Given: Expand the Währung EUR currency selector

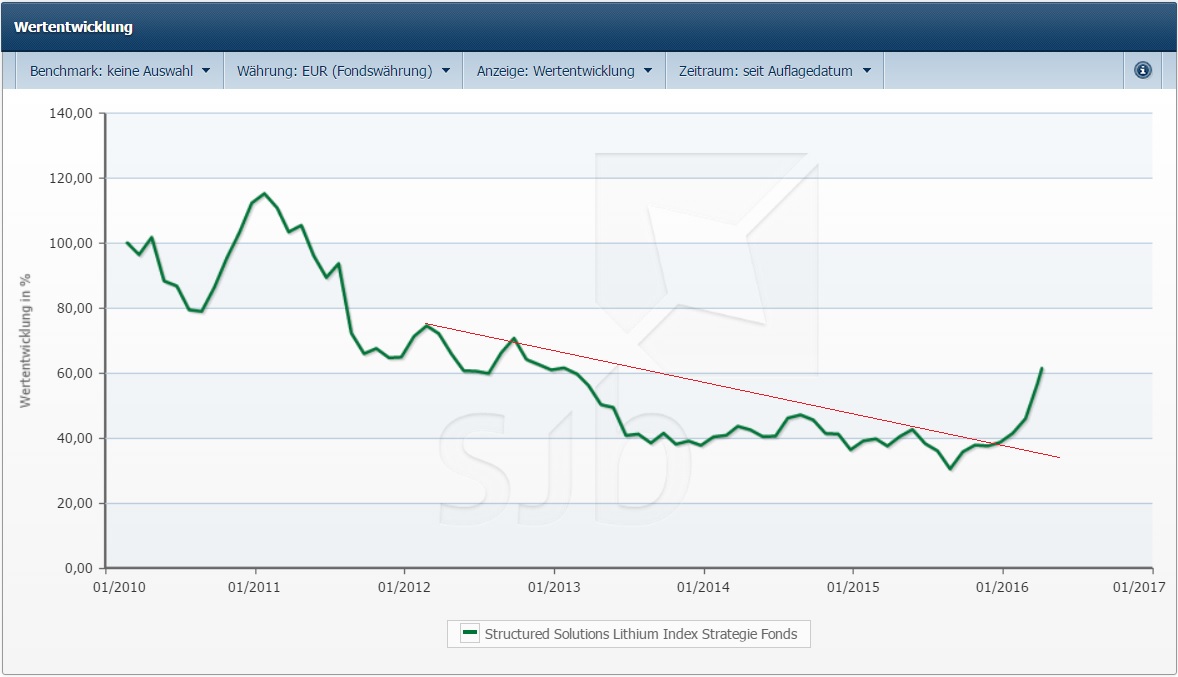Looking at the screenshot, I should pyautogui.click(x=343, y=71).
